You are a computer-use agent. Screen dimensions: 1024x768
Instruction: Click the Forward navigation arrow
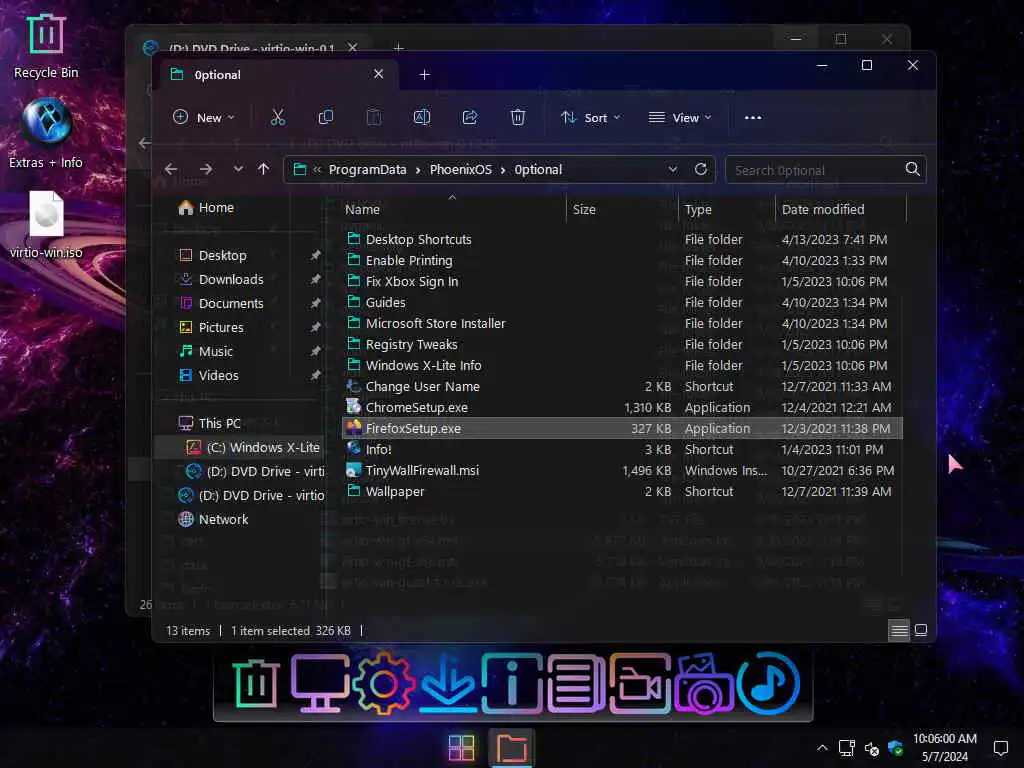(206, 169)
